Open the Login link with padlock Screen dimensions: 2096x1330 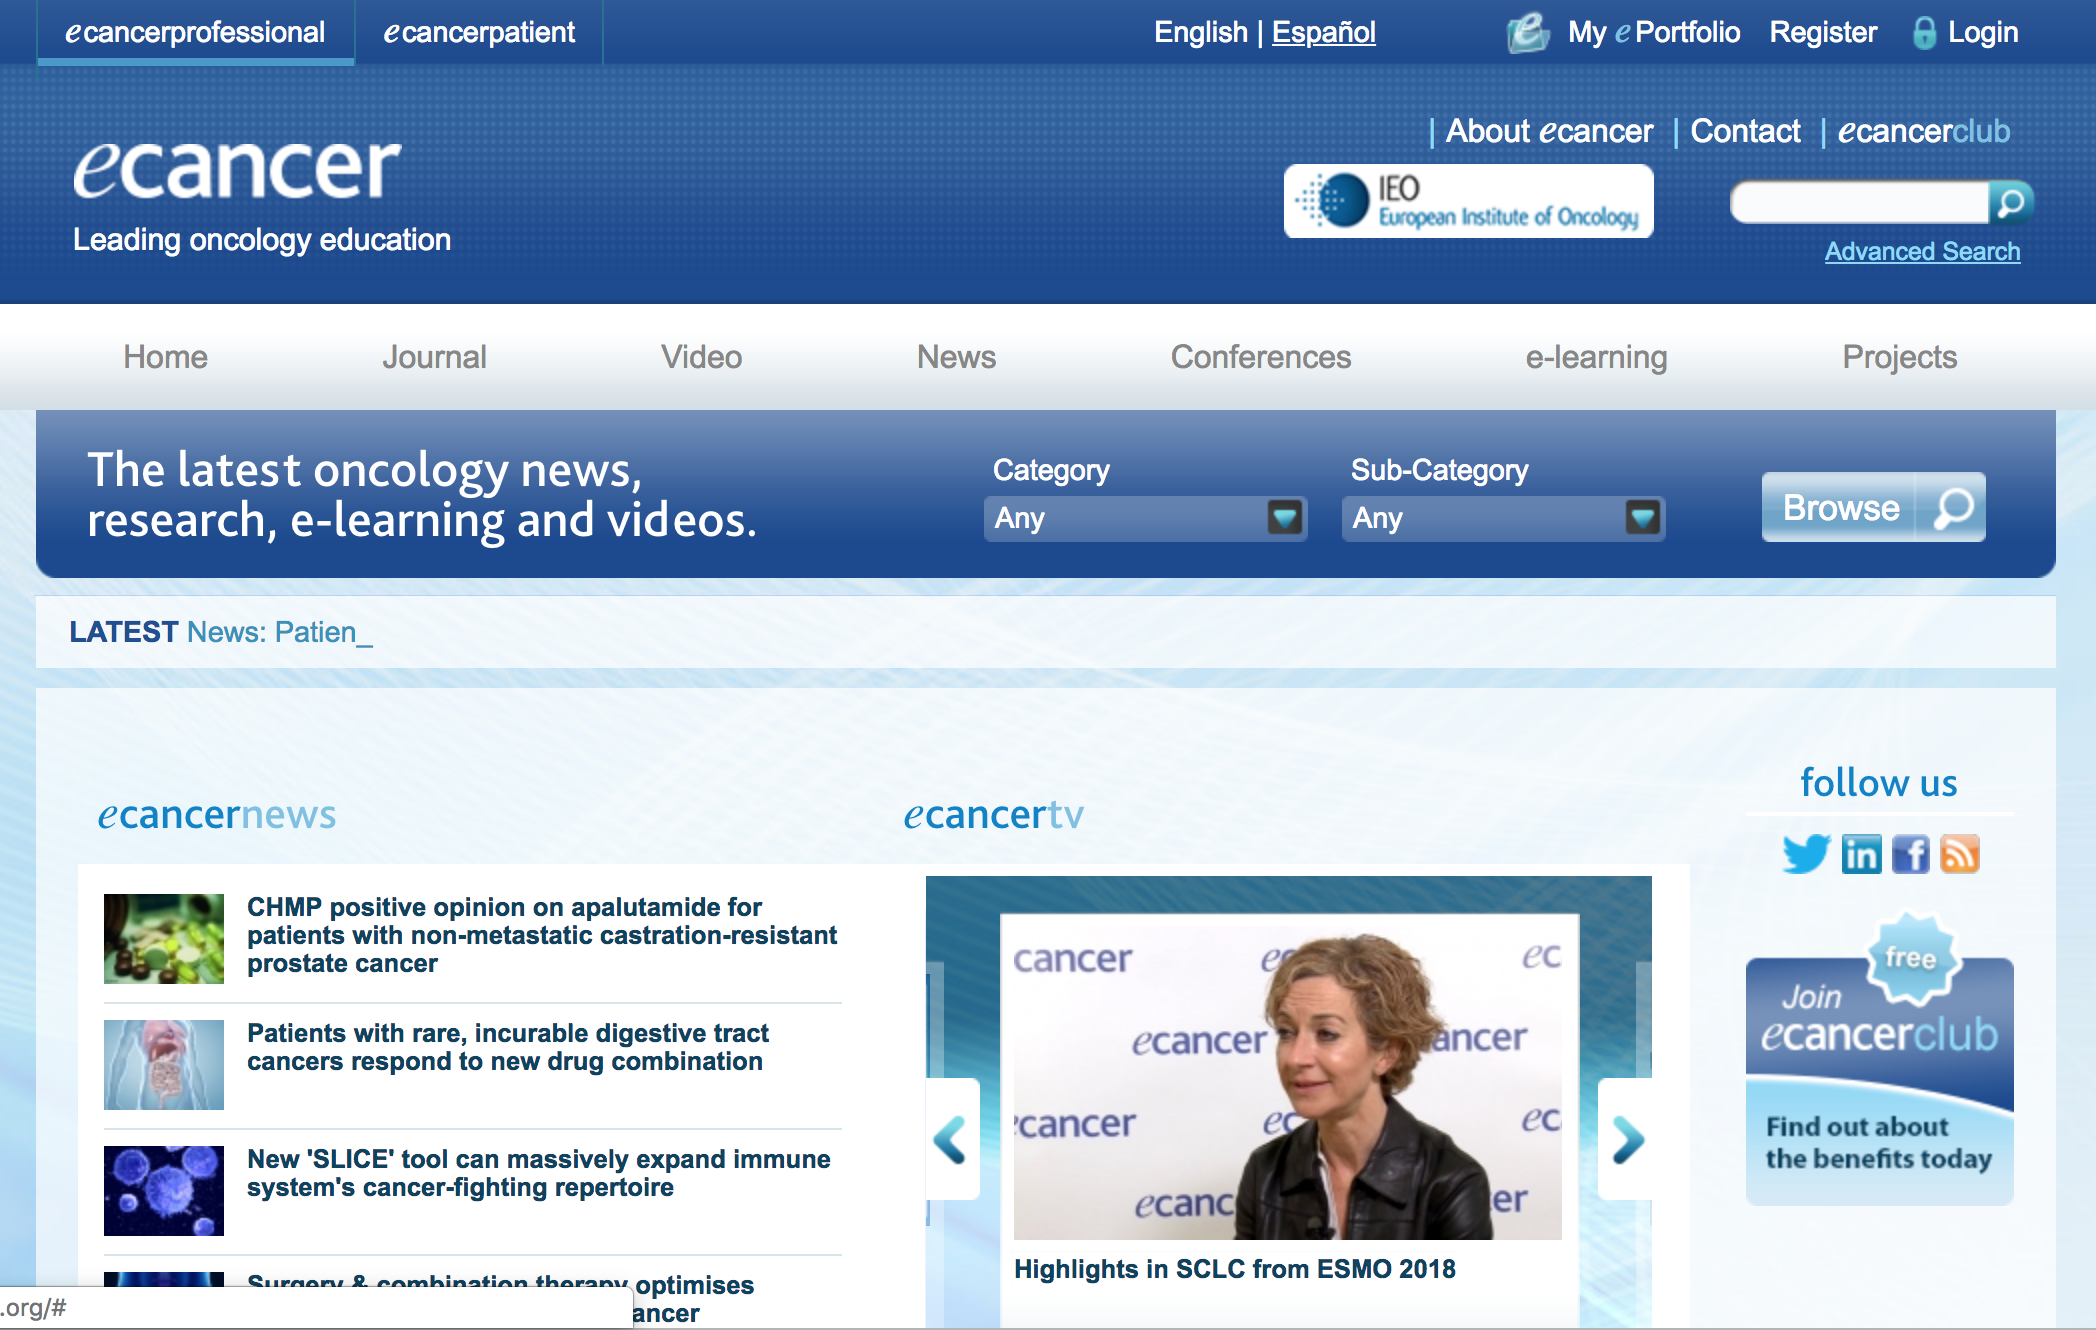(x=1965, y=32)
